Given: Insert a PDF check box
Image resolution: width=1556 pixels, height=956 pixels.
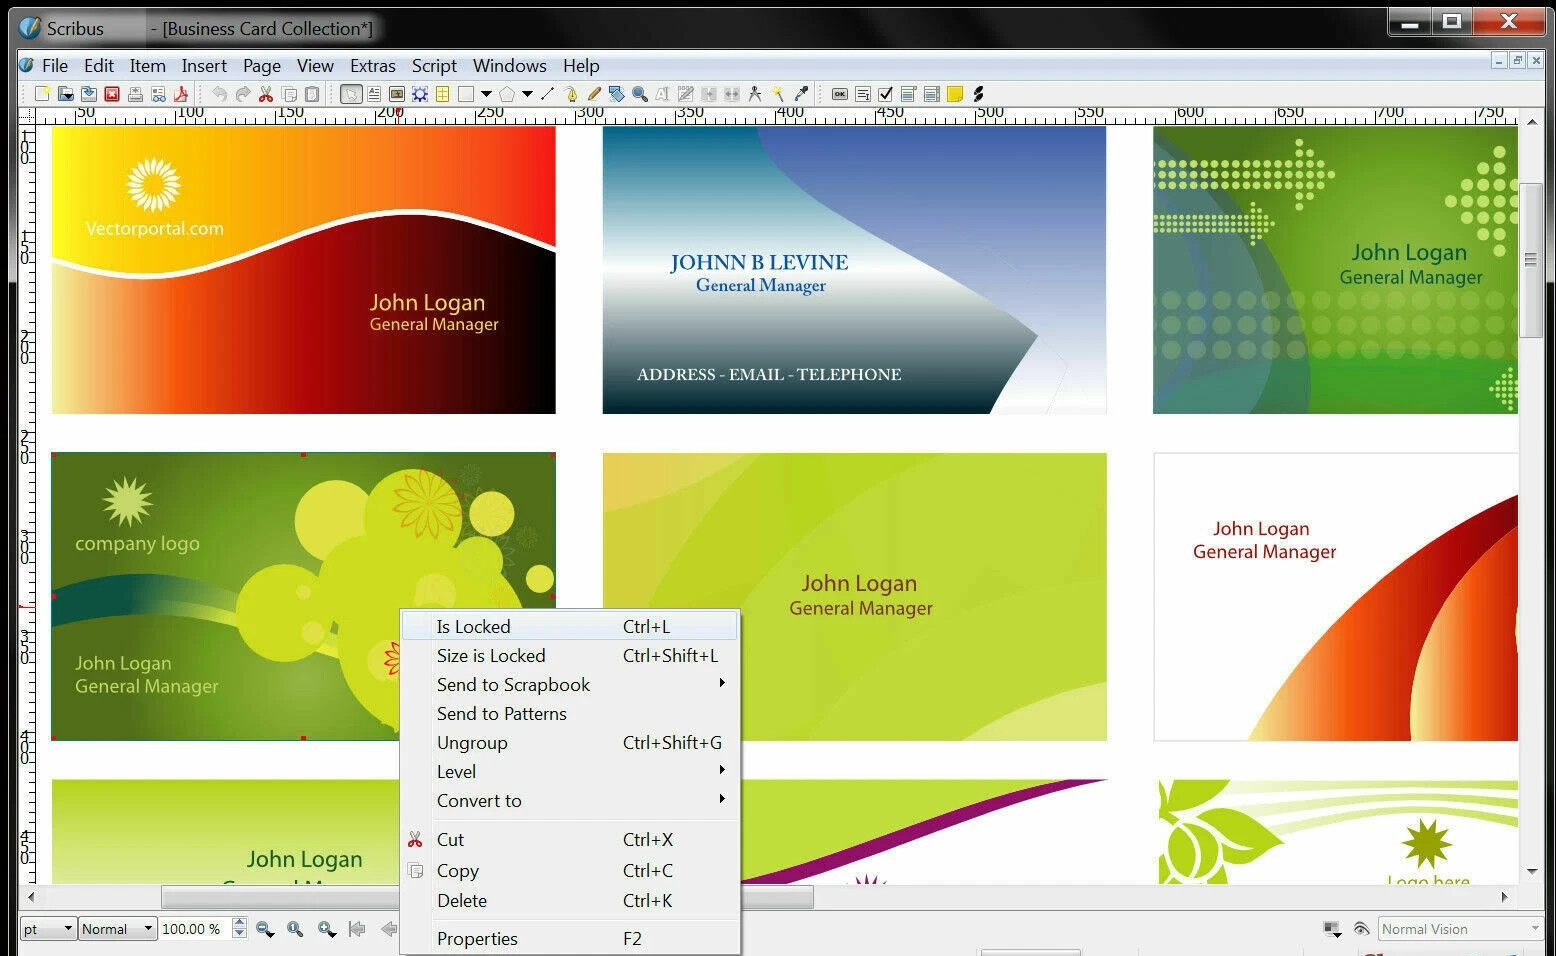Looking at the screenshot, I should (886, 94).
